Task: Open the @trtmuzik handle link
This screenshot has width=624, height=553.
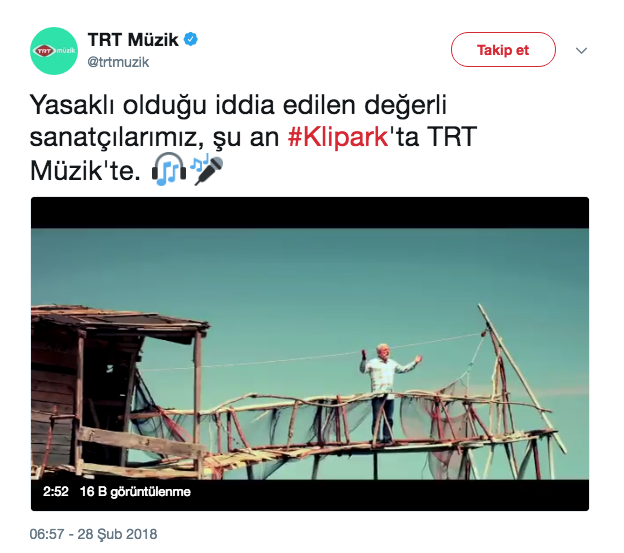Action: coord(118,62)
